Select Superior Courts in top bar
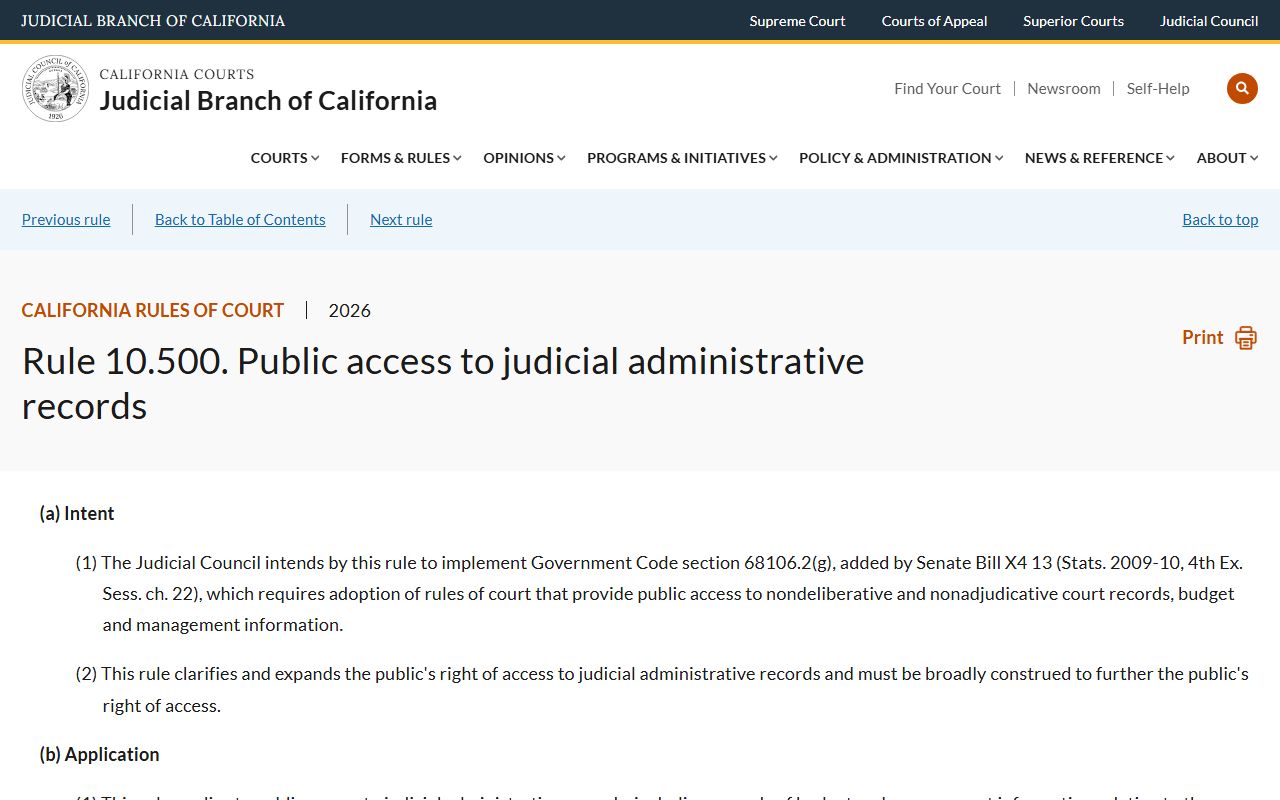Viewport: 1280px width, 800px height. [1073, 21]
